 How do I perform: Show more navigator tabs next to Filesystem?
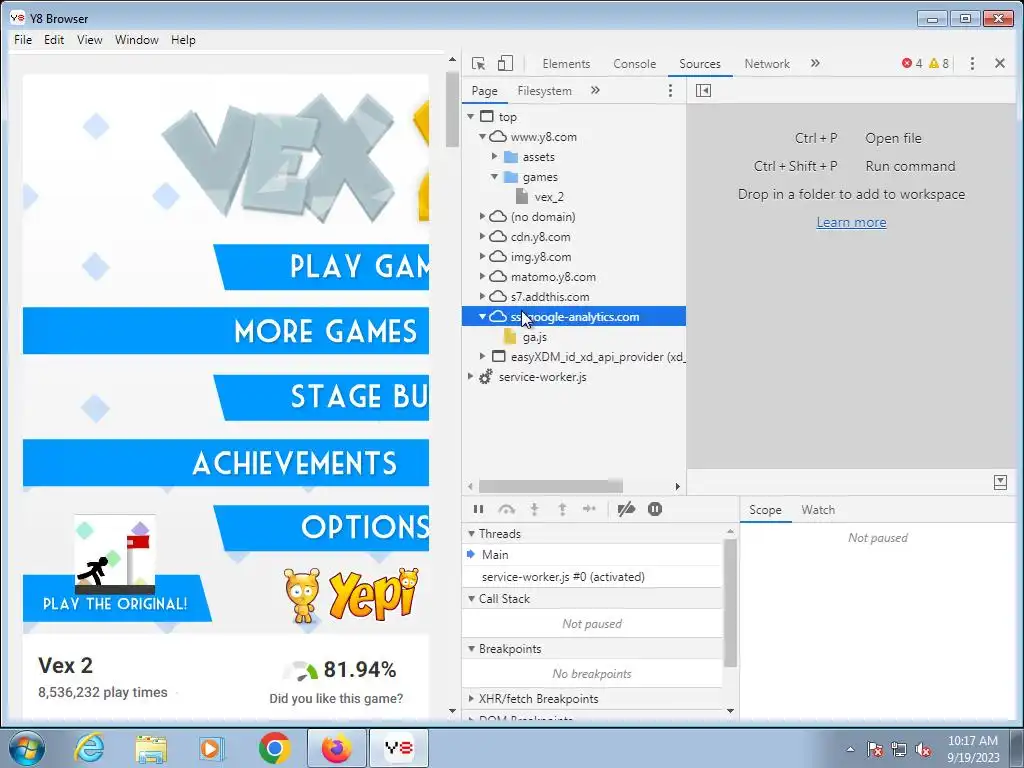pos(595,90)
